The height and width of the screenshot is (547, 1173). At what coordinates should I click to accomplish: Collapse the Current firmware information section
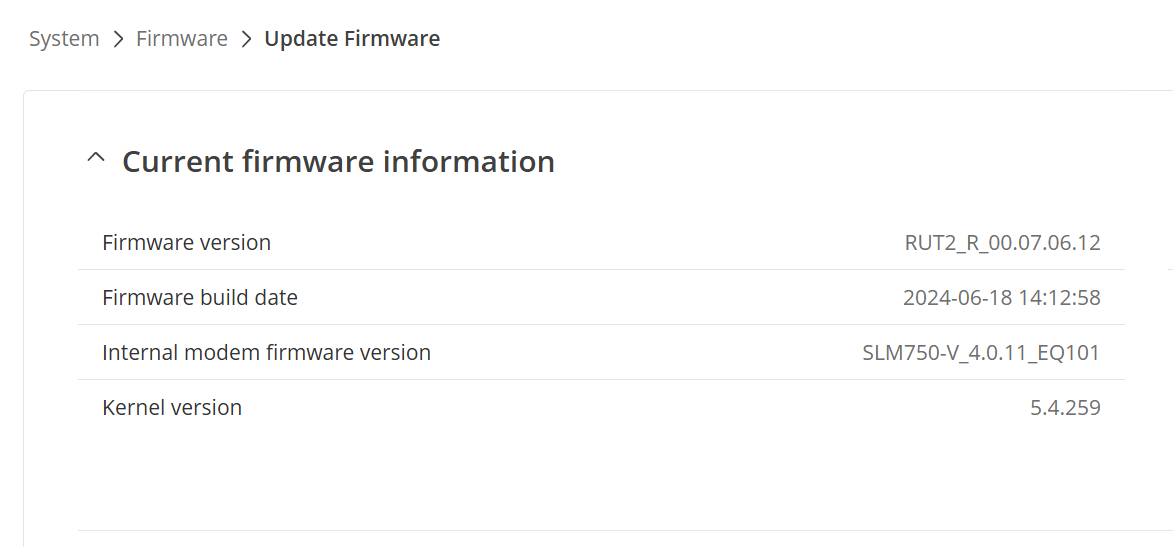point(96,159)
